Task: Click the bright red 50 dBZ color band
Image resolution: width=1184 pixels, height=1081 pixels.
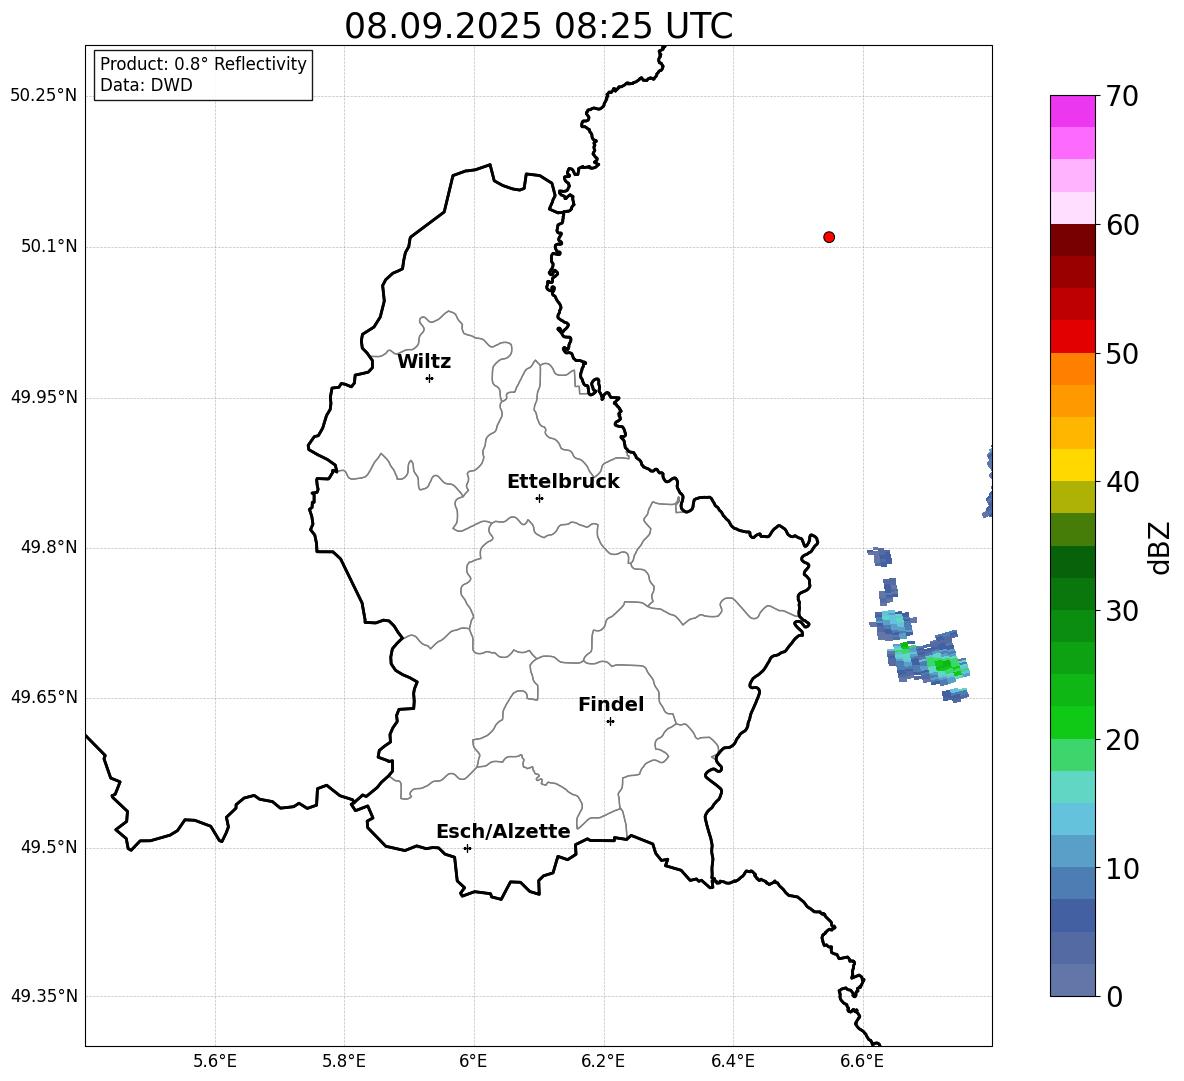Action: (1073, 337)
